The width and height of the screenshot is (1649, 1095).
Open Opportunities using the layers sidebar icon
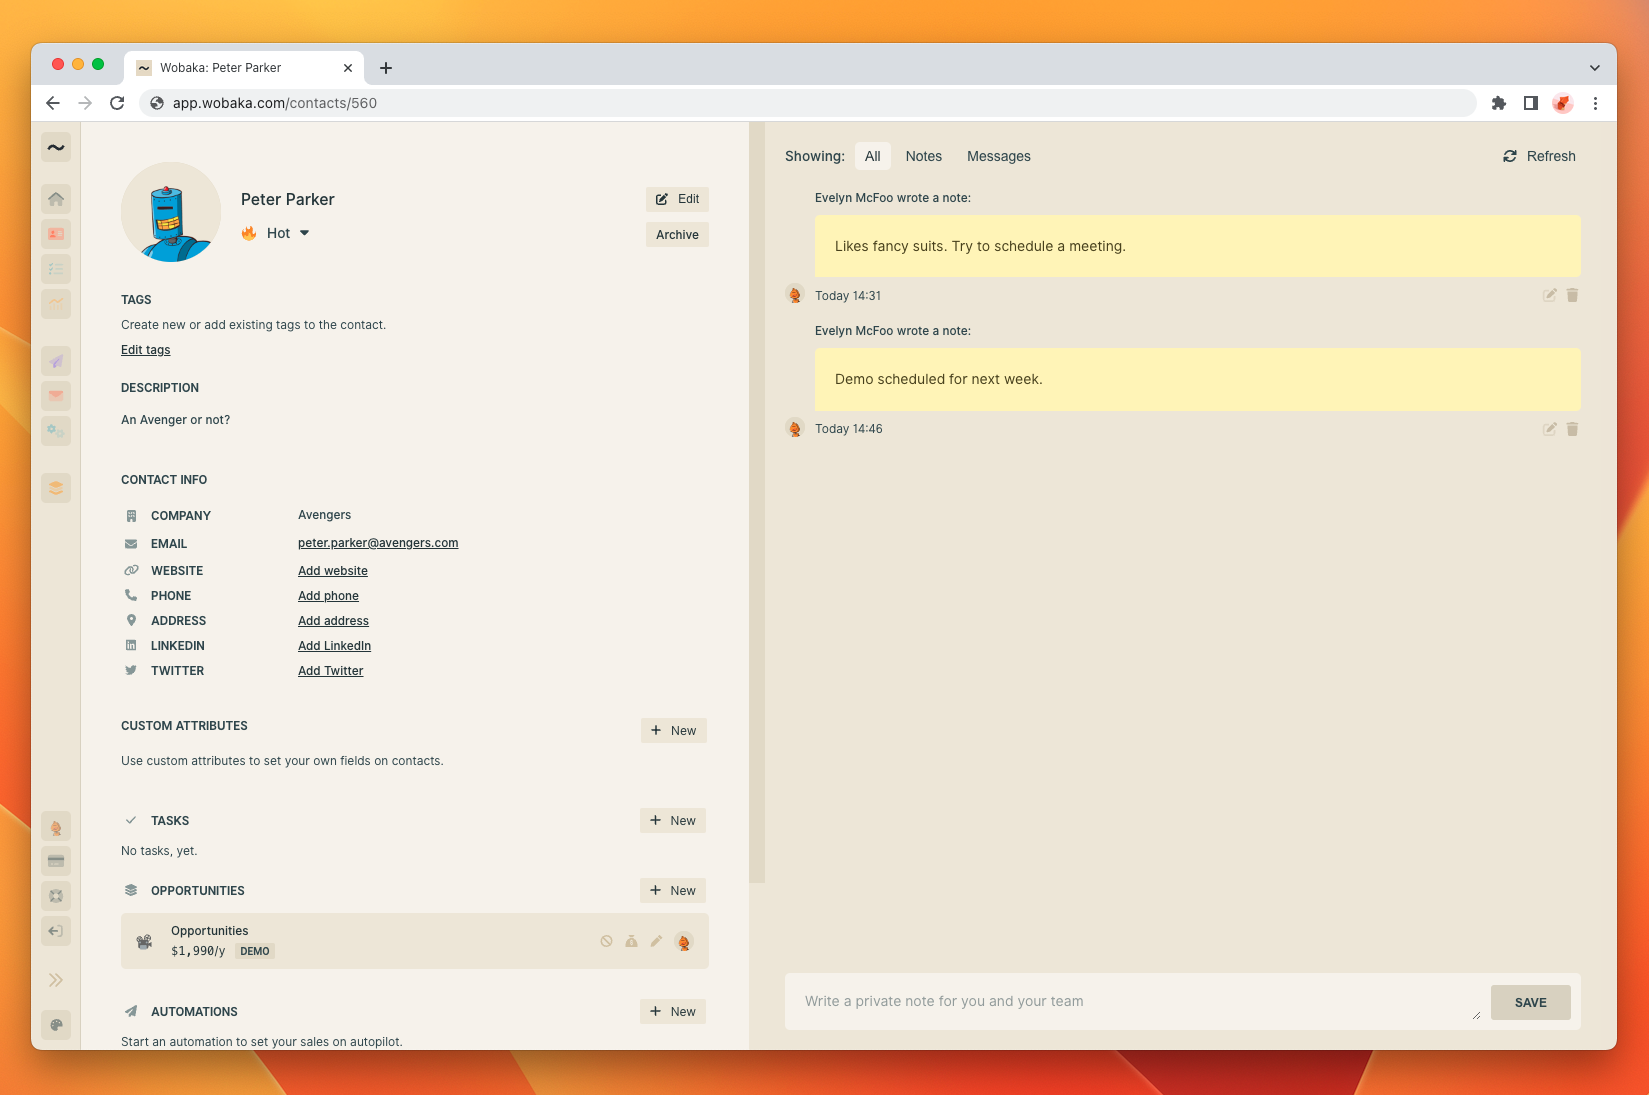56,487
